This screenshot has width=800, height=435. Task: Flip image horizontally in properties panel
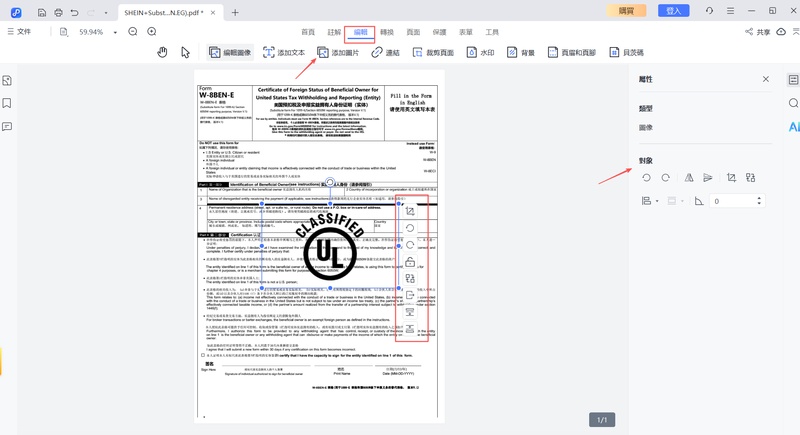click(689, 177)
